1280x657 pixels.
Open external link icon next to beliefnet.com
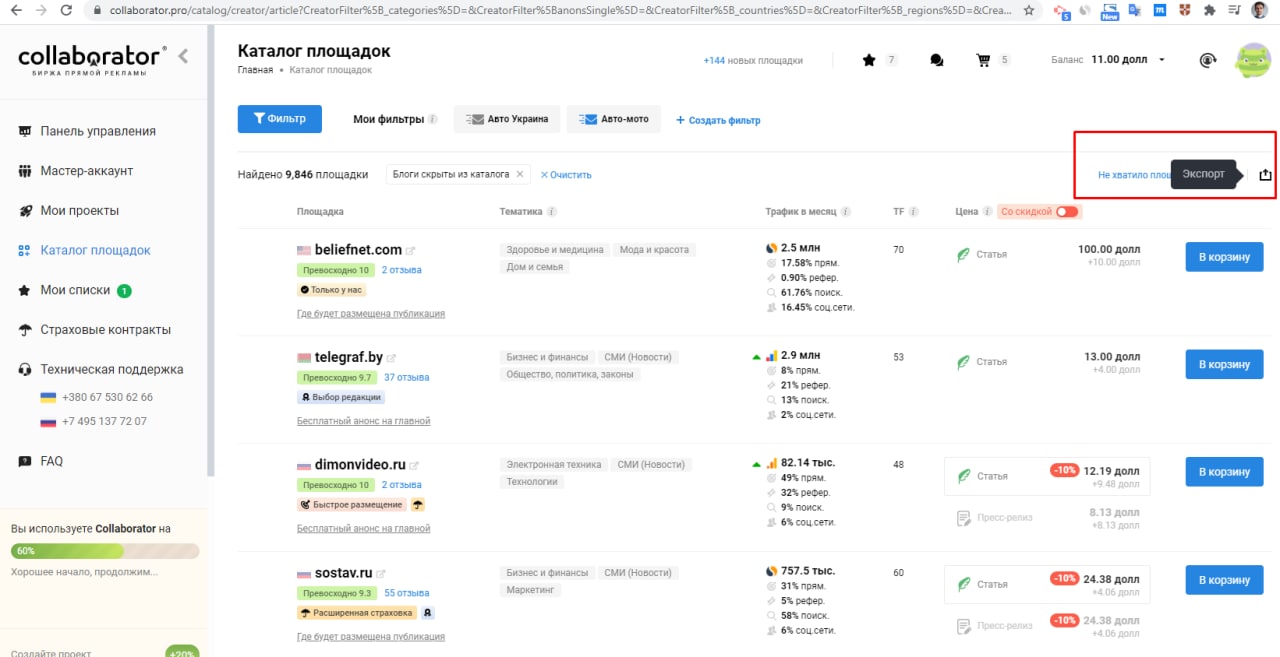pyautogui.click(x=410, y=250)
